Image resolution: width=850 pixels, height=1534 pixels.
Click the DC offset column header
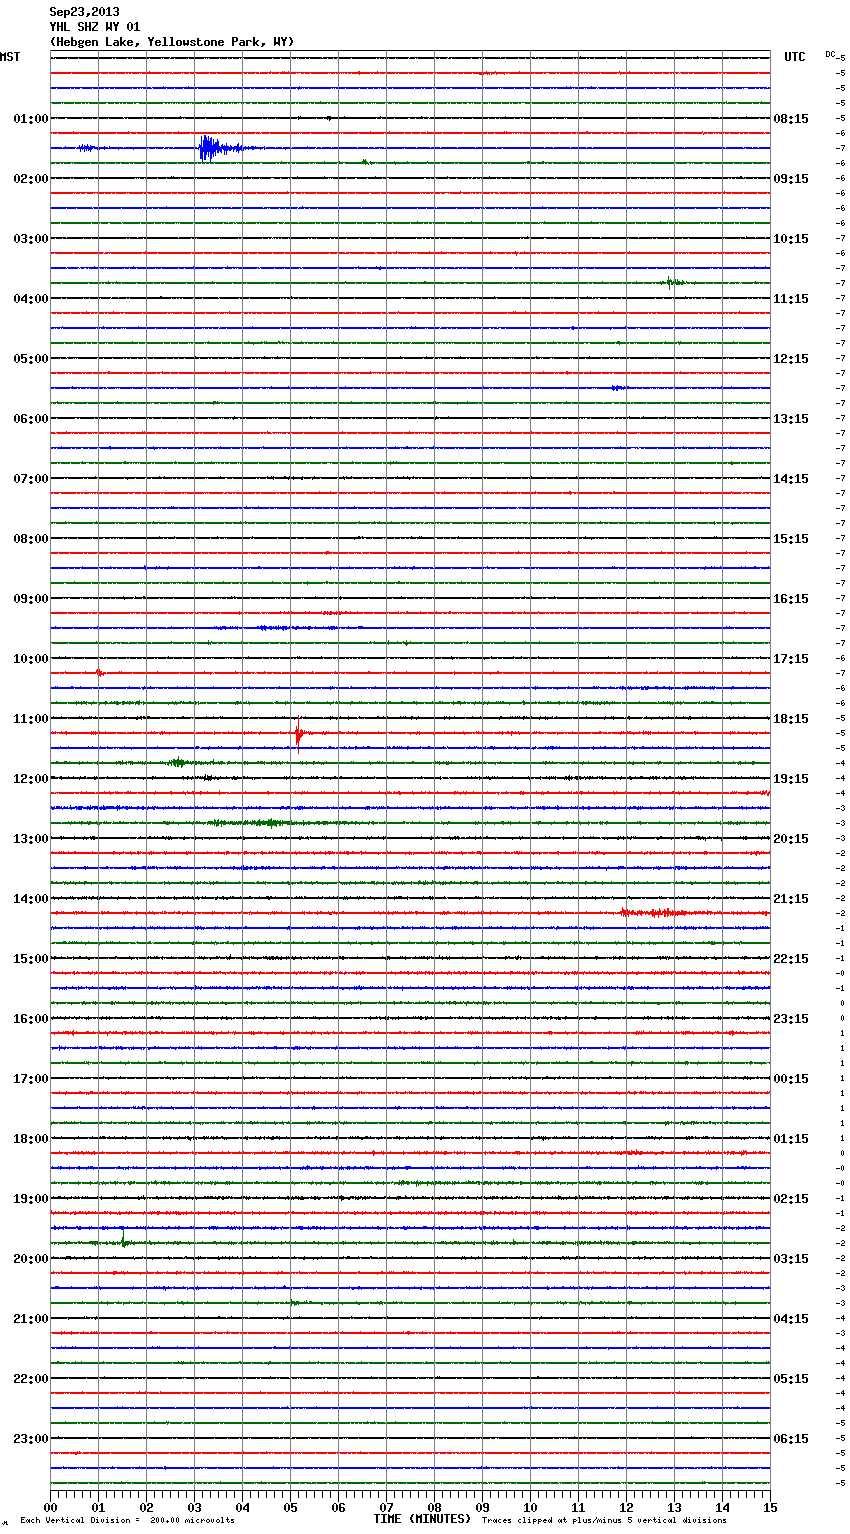831,54
